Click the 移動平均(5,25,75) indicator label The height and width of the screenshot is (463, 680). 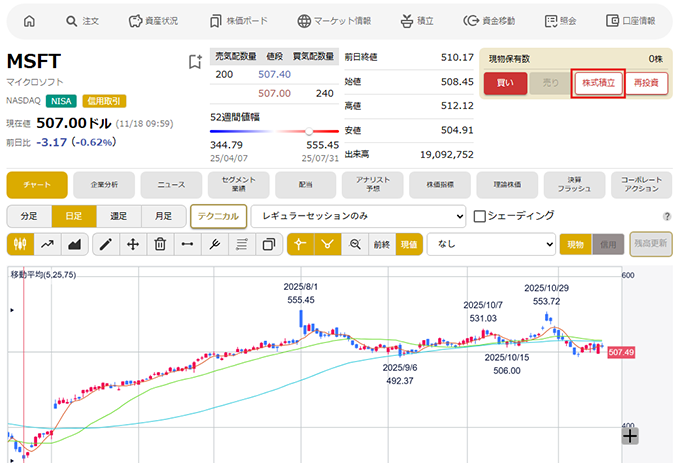pos(43,274)
